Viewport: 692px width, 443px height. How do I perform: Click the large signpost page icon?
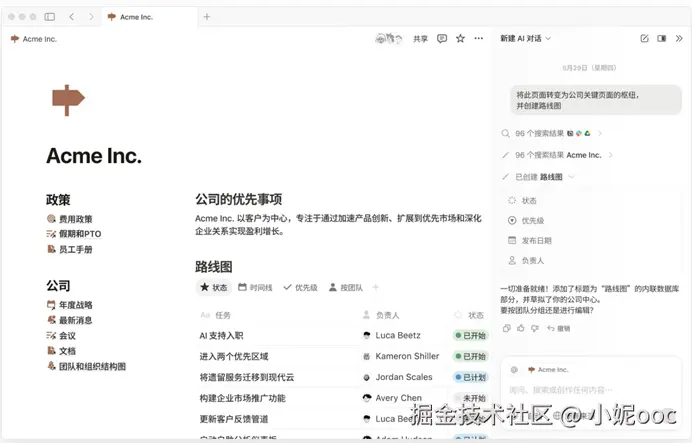(68, 100)
